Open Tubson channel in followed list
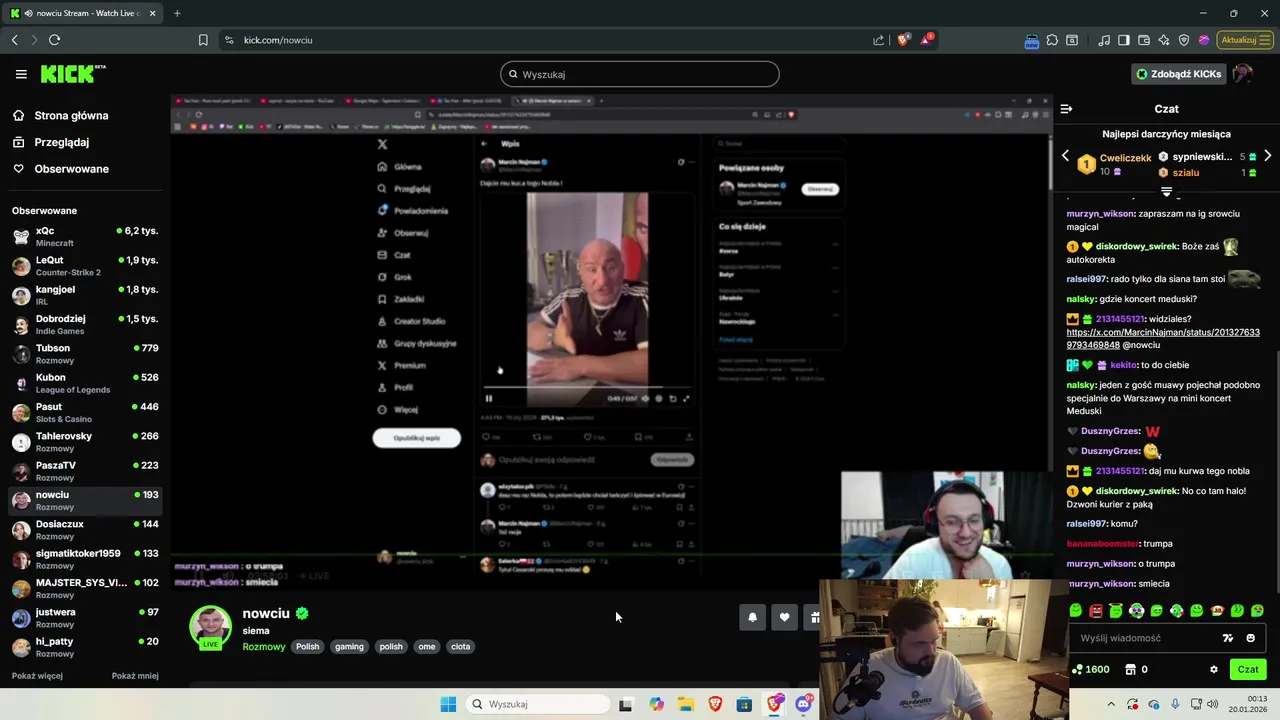Screen dimensions: 1280x720 tap(84, 354)
